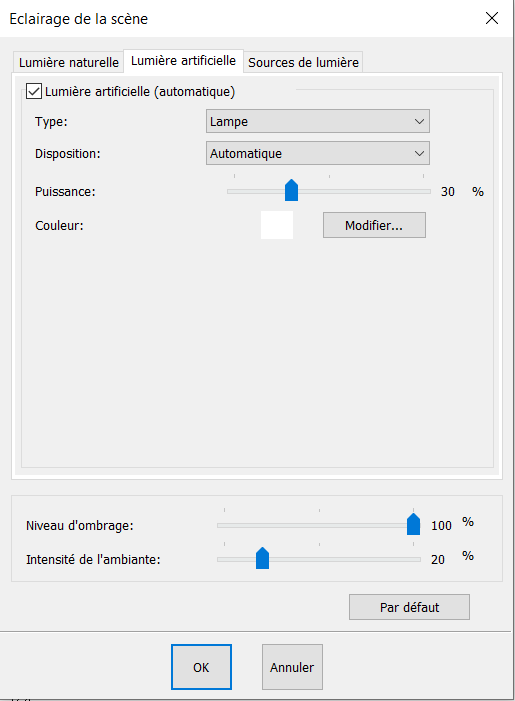Image resolution: width=515 pixels, height=701 pixels.
Task: Click the Puissance slider thumb
Action: pos(291,190)
